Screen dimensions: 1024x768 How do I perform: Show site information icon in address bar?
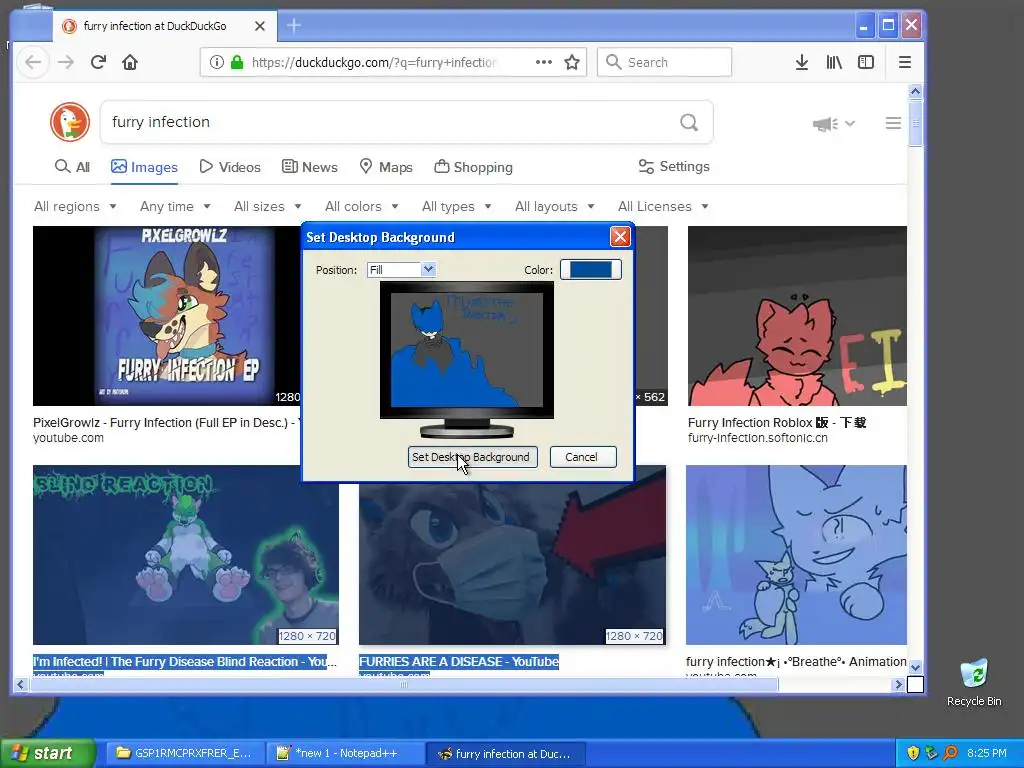pos(217,62)
